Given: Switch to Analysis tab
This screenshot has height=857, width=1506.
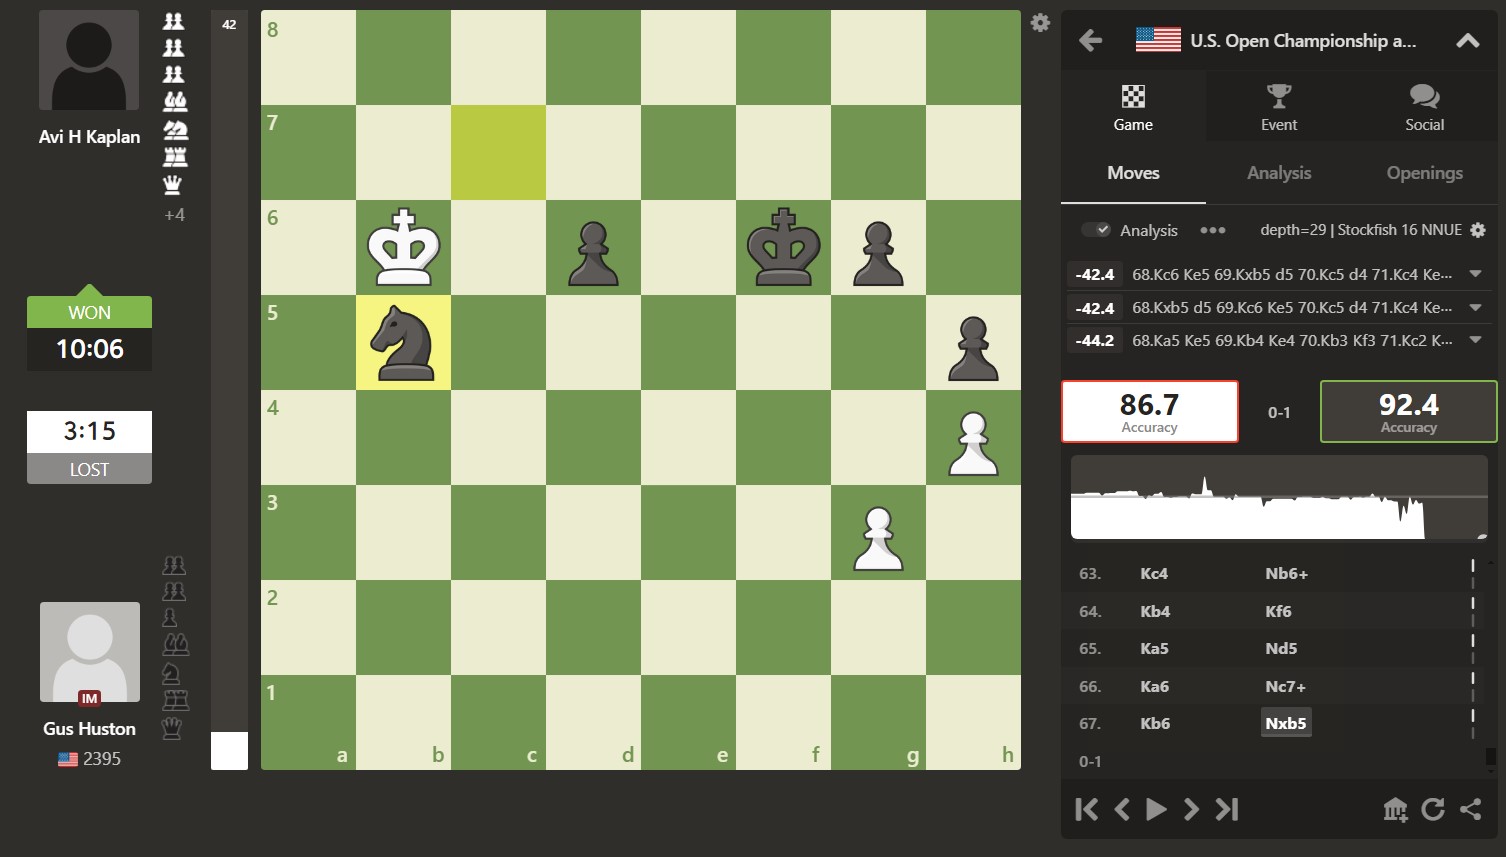Looking at the screenshot, I should pos(1279,173).
